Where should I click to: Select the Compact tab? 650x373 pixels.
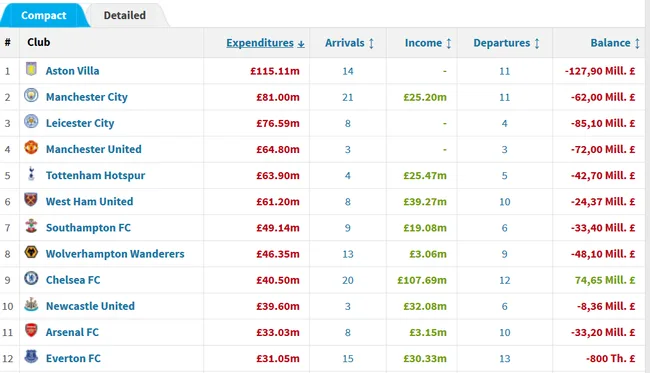tap(44, 15)
